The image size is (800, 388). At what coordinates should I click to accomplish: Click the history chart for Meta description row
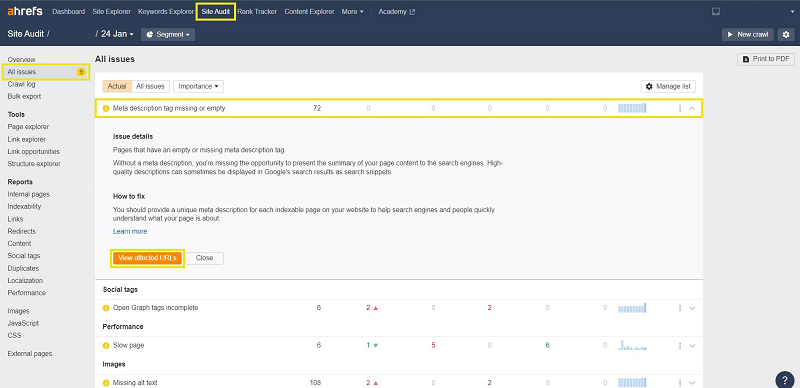coord(632,108)
